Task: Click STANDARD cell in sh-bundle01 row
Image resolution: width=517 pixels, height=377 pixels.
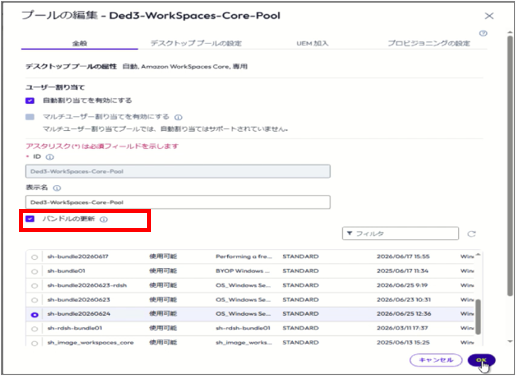Action: tap(301, 271)
